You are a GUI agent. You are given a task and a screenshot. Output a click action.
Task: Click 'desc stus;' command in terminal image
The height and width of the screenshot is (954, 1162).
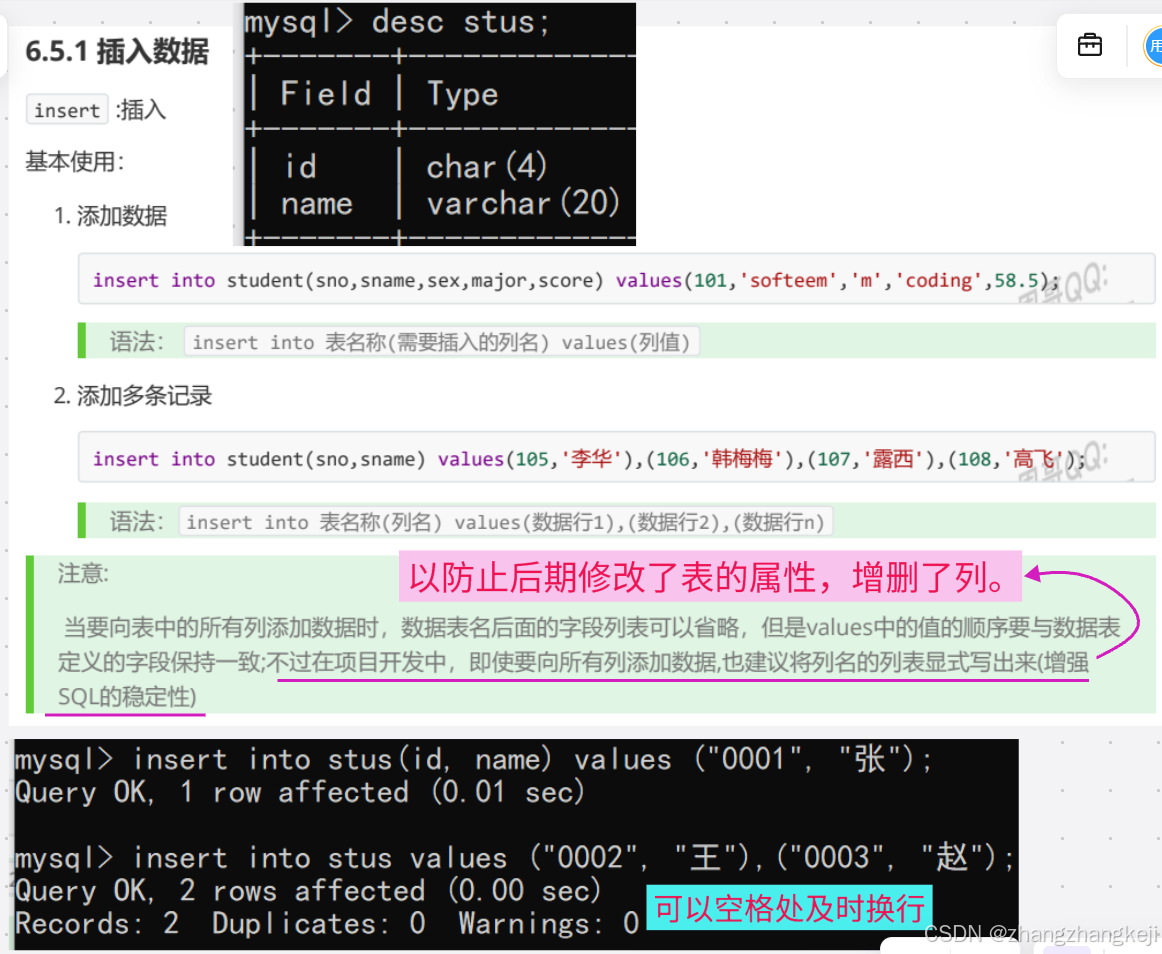pyautogui.click(x=460, y=21)
